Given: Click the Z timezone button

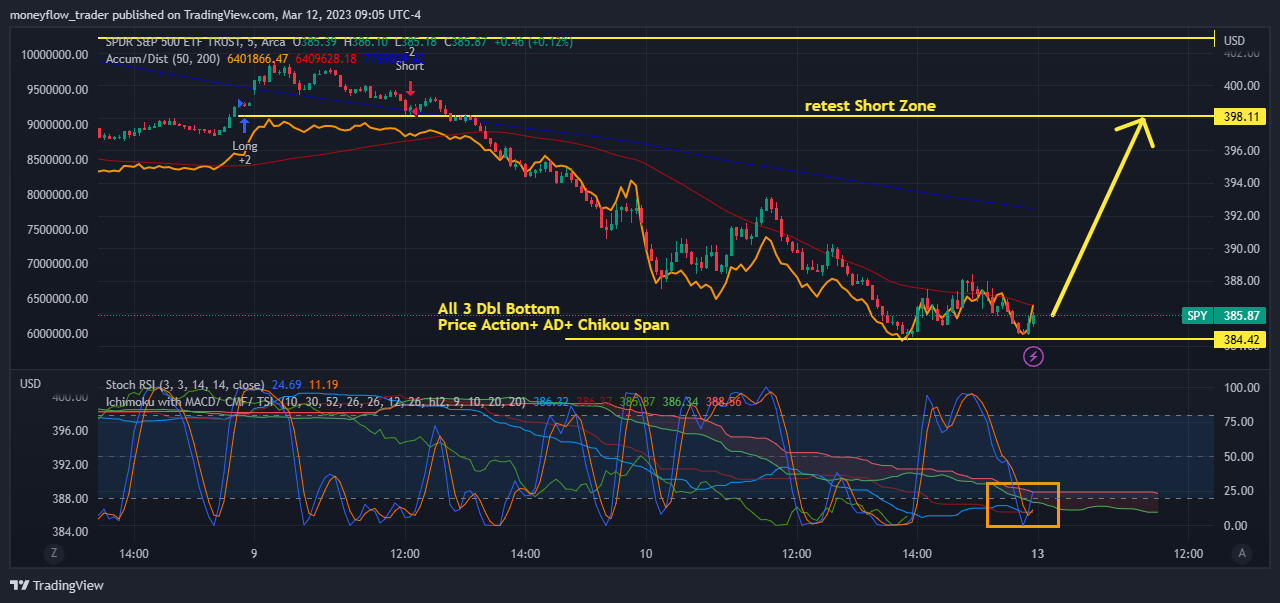Looking at the screenshot, I should click(54, 553).
